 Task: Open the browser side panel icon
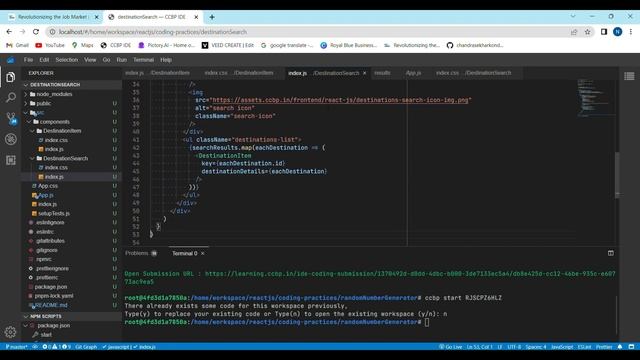(604, 32)
